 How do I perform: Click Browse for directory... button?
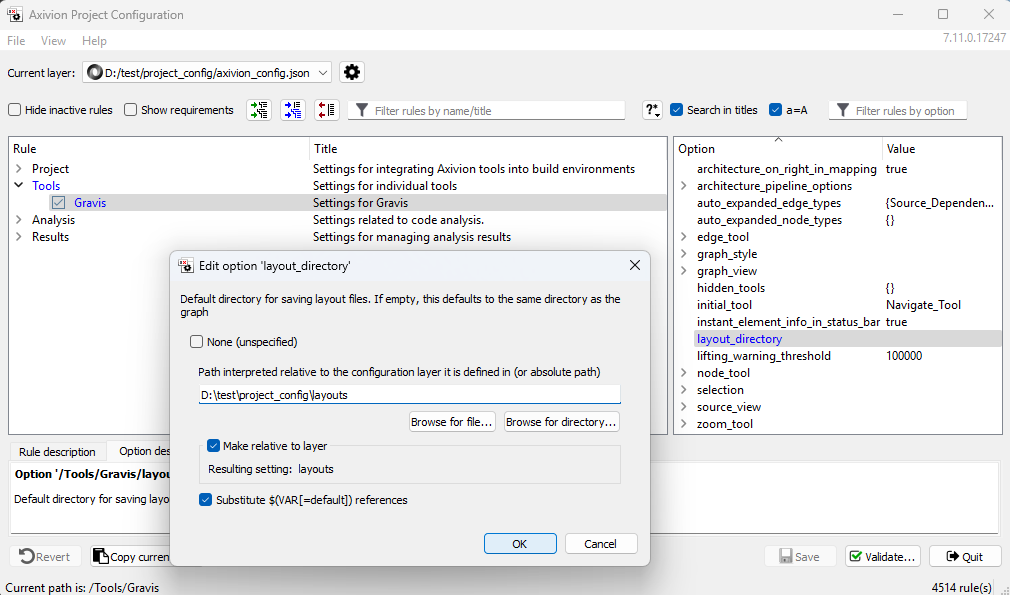tap(562, 422)
